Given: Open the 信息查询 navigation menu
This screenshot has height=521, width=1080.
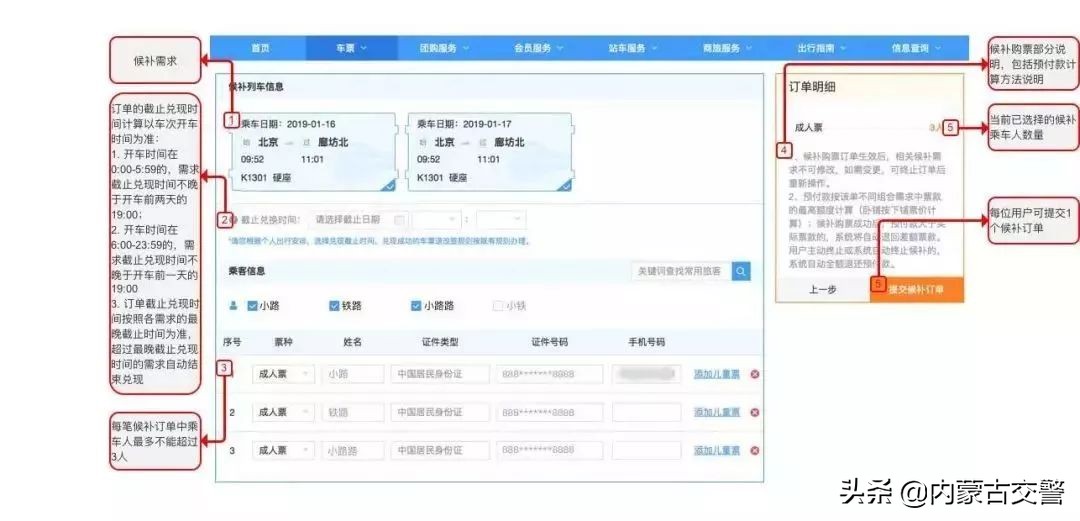Looking at the screenshot, I should pyautogui.click(x=916, y=48).
